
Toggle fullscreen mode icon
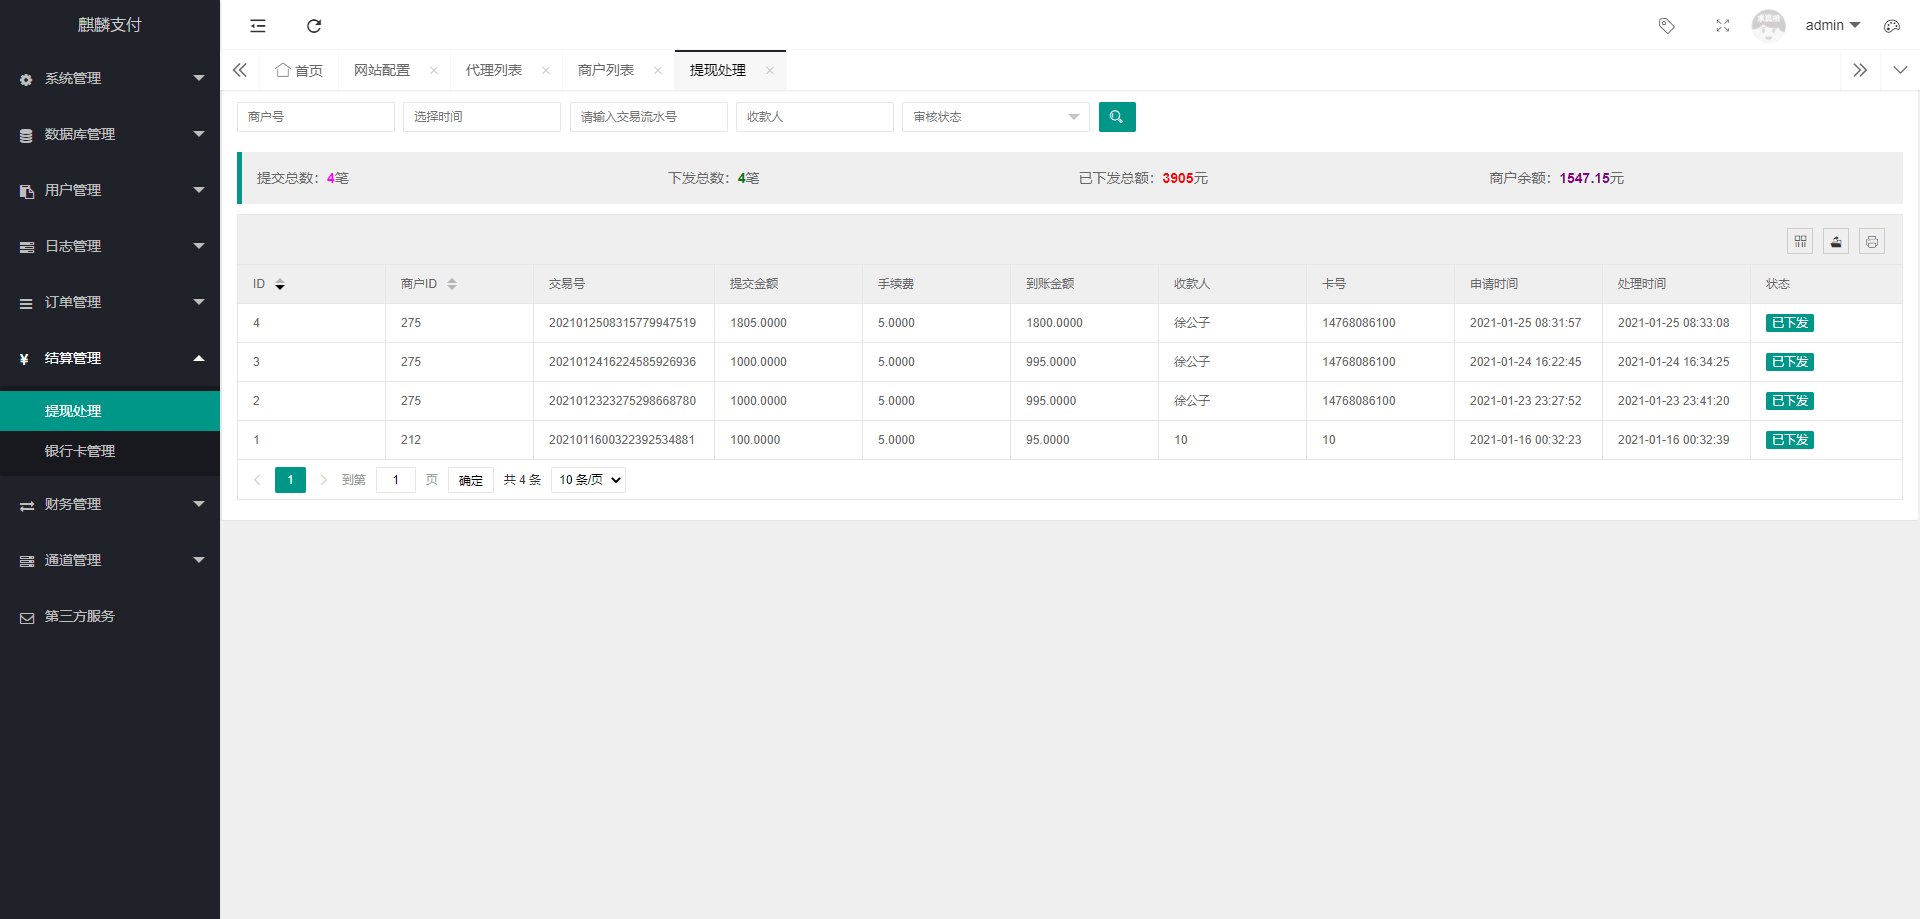click(1722, 26)
